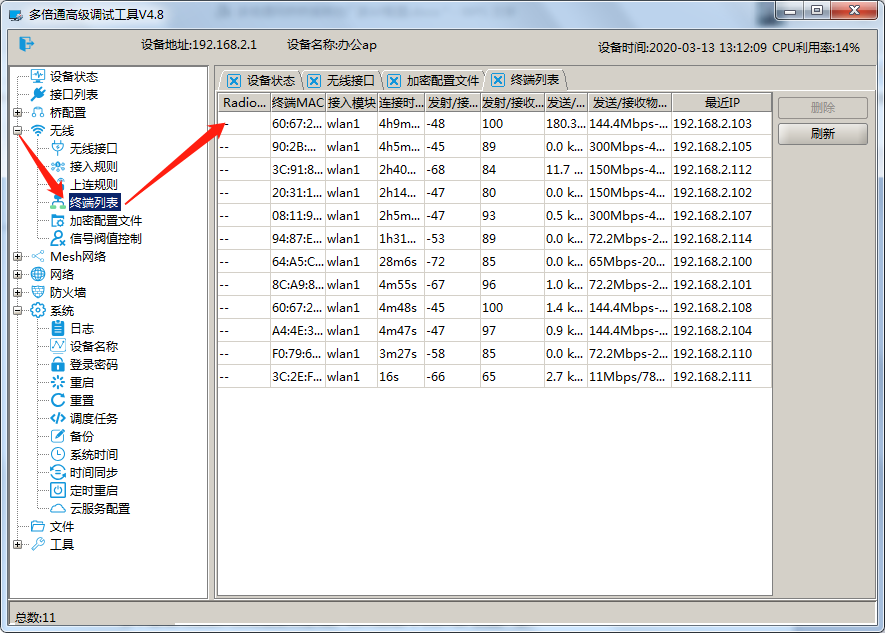885x633 pixels.
Task: Switch to the 无线接口 tab
Action: point(350,81)
